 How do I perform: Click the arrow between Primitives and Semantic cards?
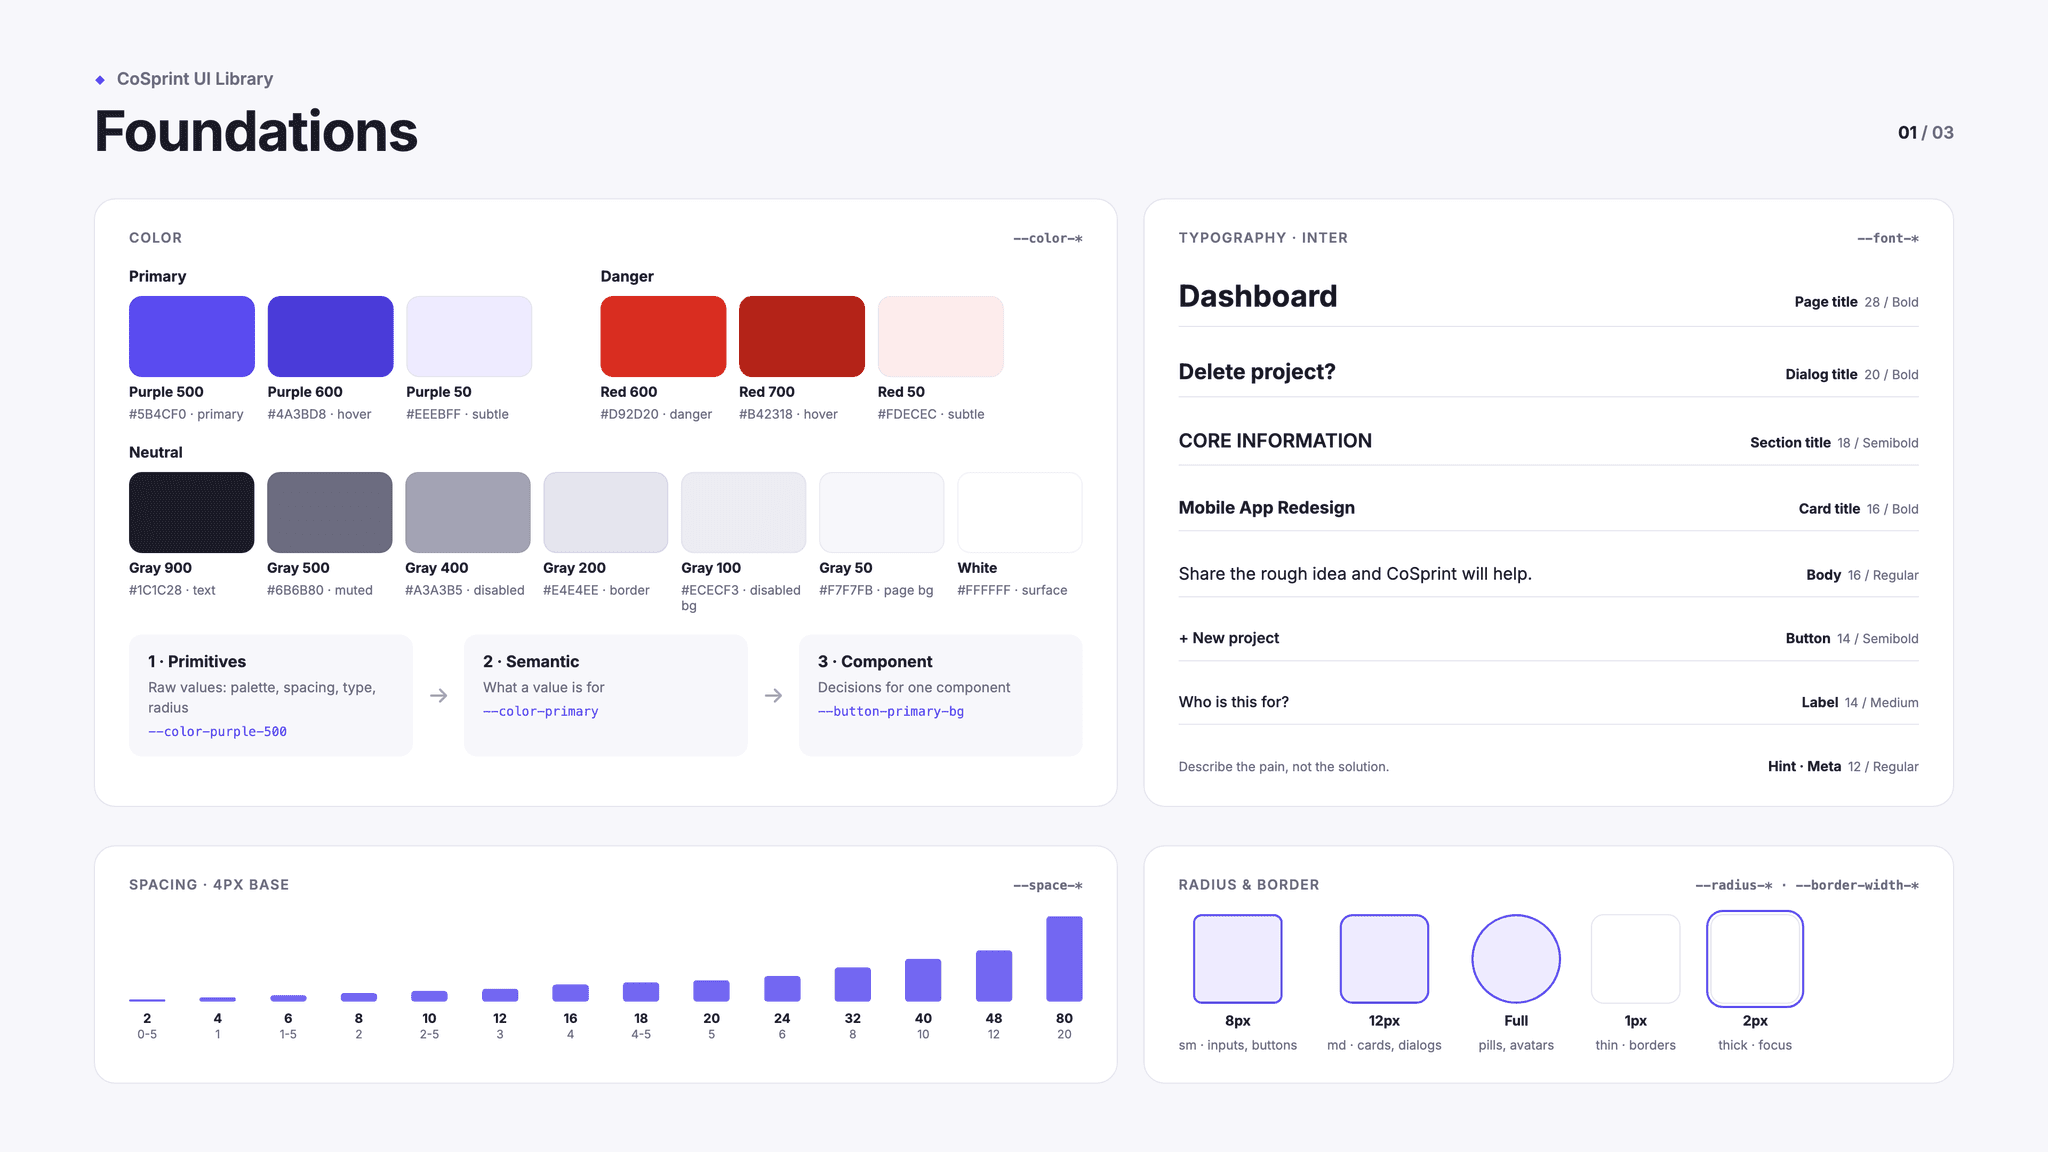click(x=439, y=695)
